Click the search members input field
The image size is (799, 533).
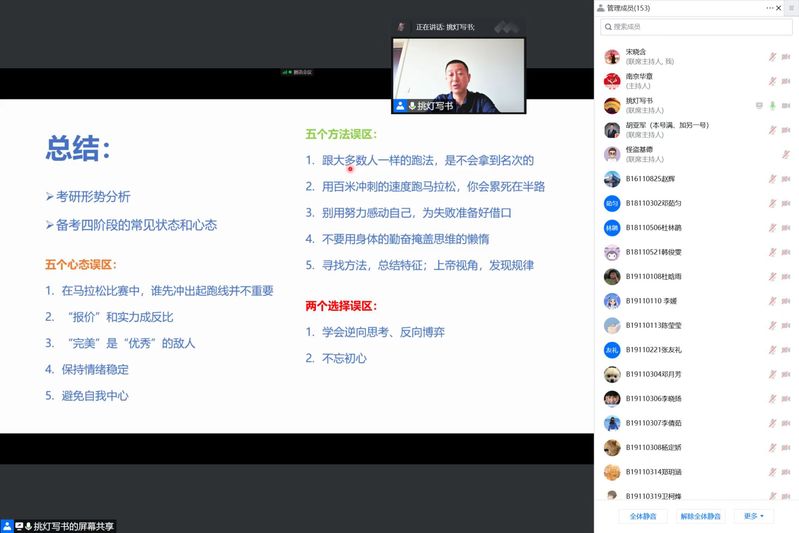[695, 27]
